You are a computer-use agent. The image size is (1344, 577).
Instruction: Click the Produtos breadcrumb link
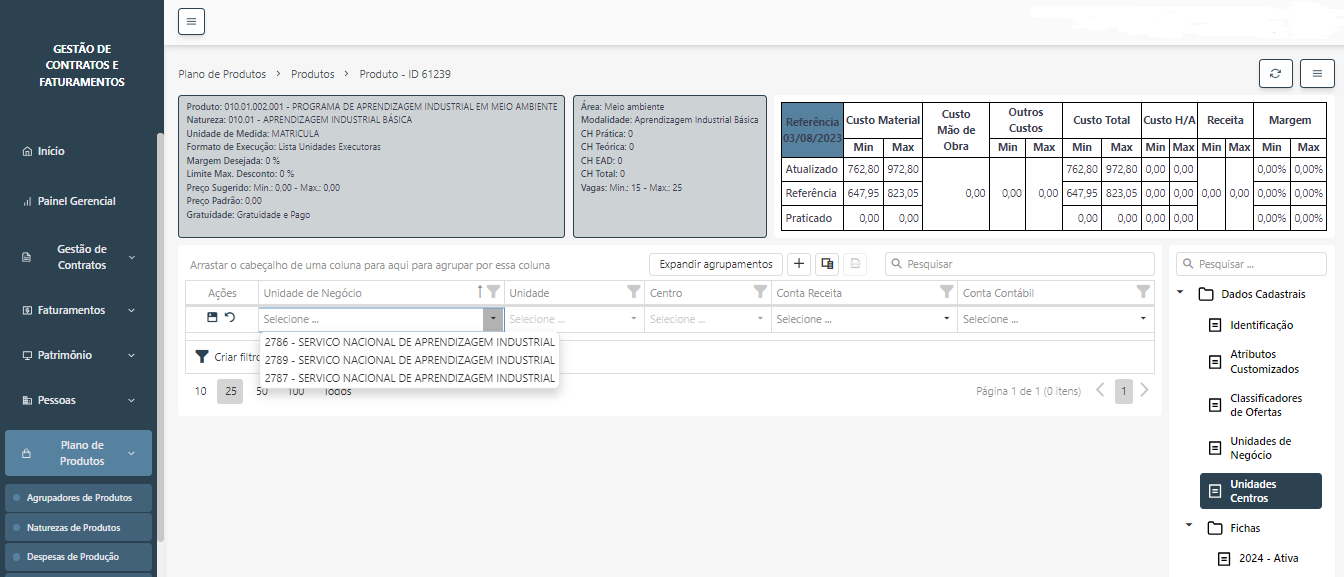(x=312, y=74)
